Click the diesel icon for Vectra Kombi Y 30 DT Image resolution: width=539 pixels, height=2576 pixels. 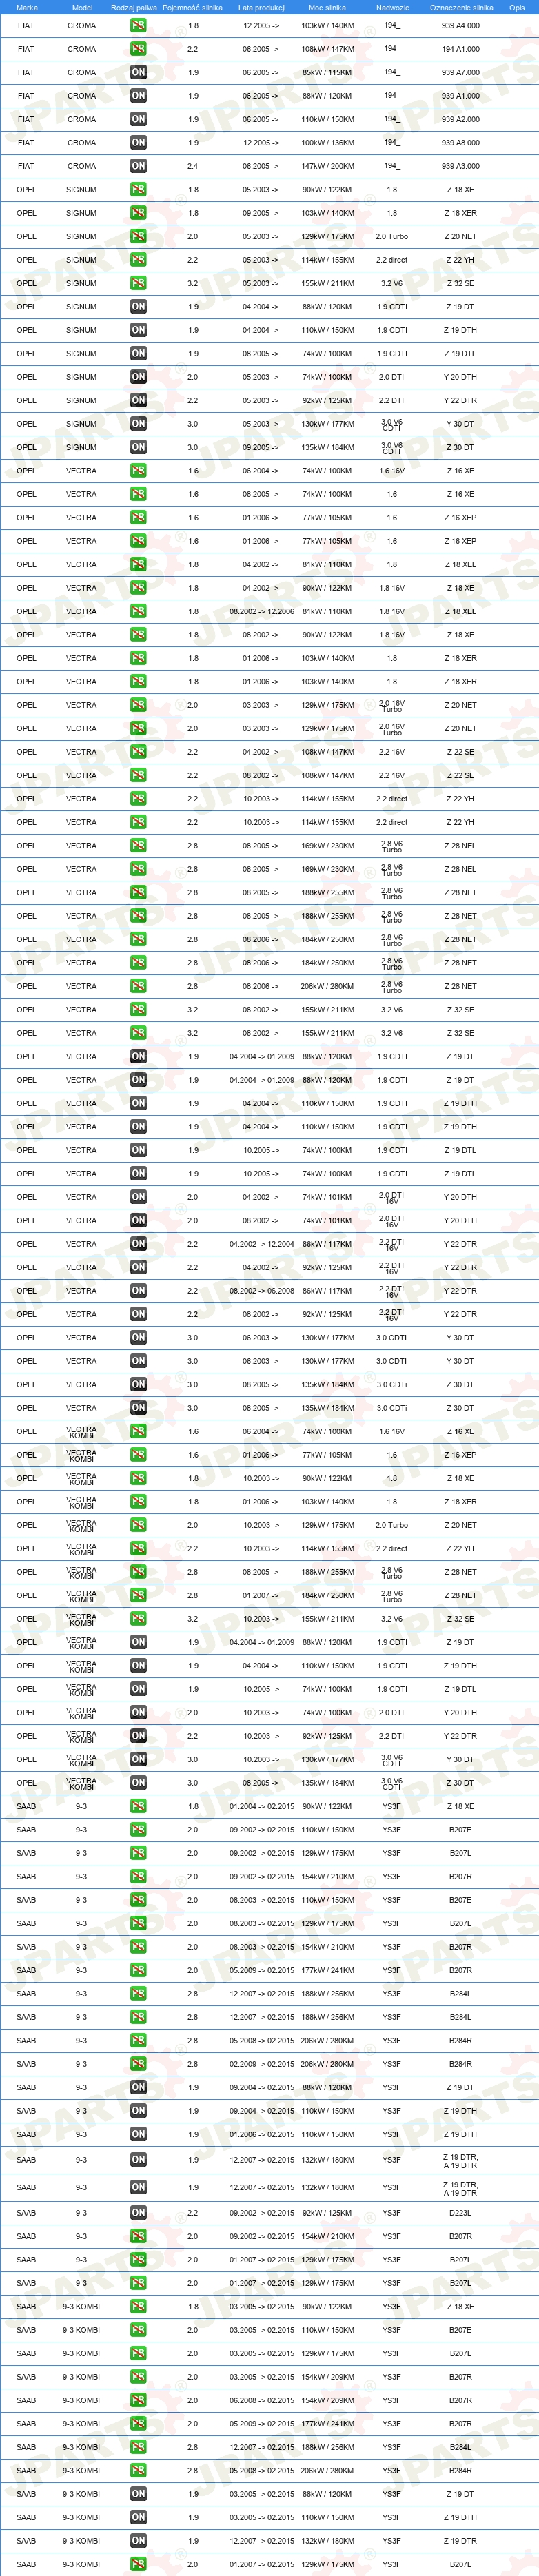point(138,1759)
